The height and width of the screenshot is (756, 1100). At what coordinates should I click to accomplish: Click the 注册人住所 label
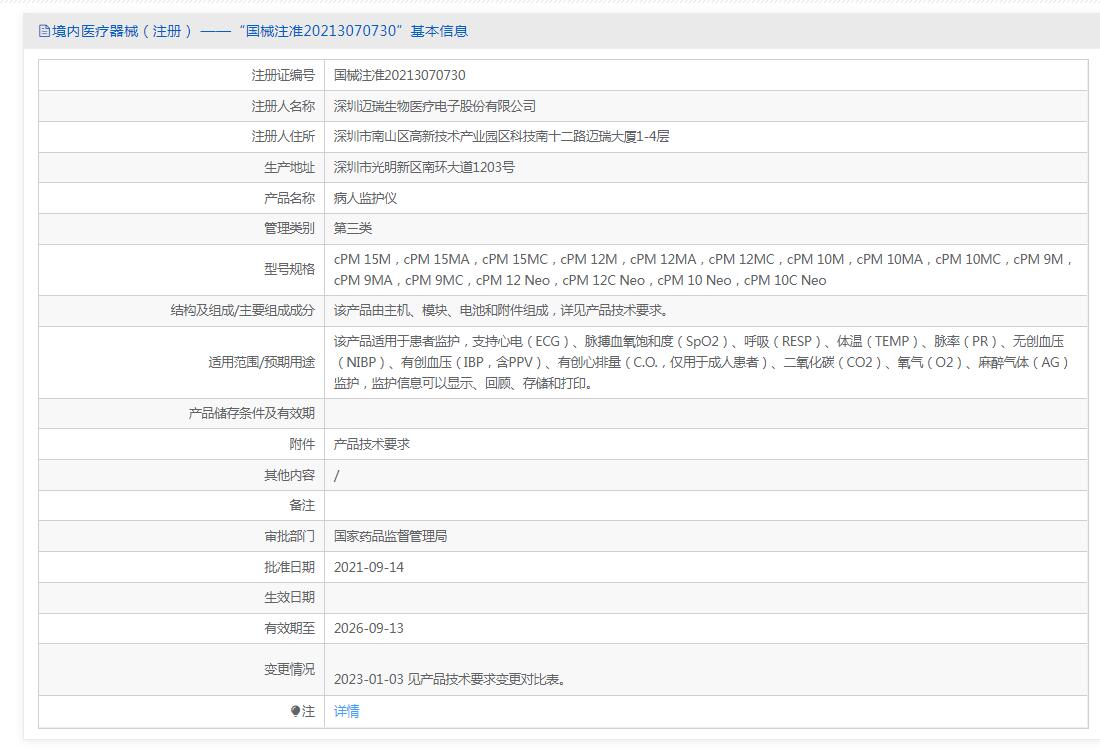[283, 136]
